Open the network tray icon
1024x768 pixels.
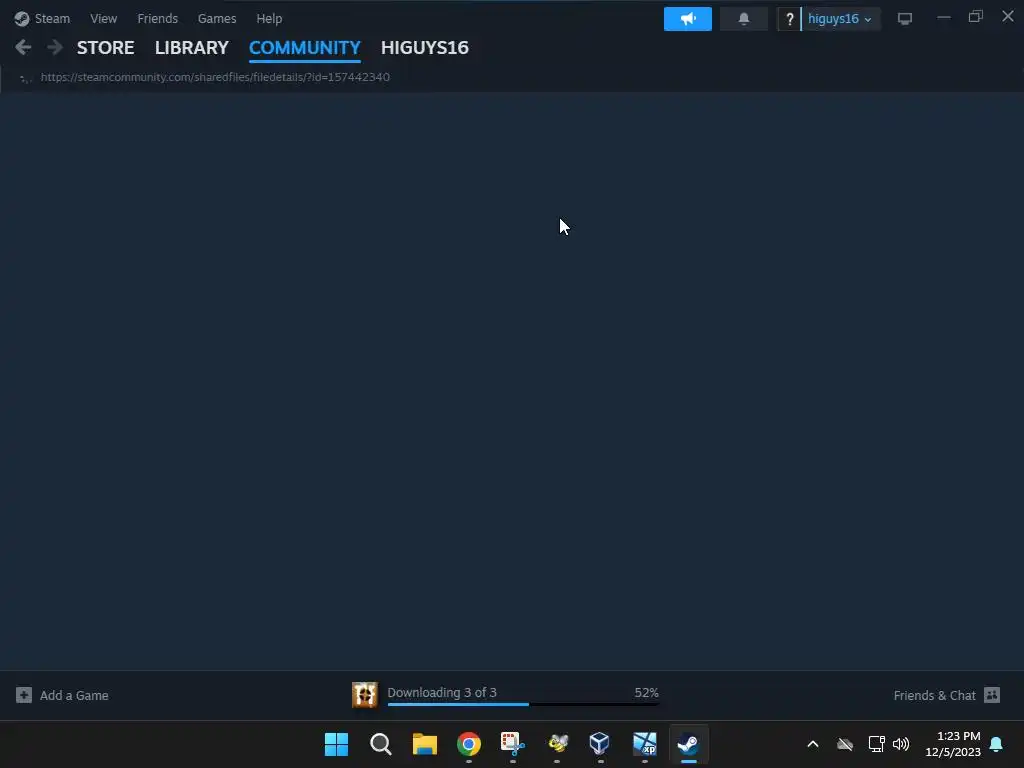(876, 744)
